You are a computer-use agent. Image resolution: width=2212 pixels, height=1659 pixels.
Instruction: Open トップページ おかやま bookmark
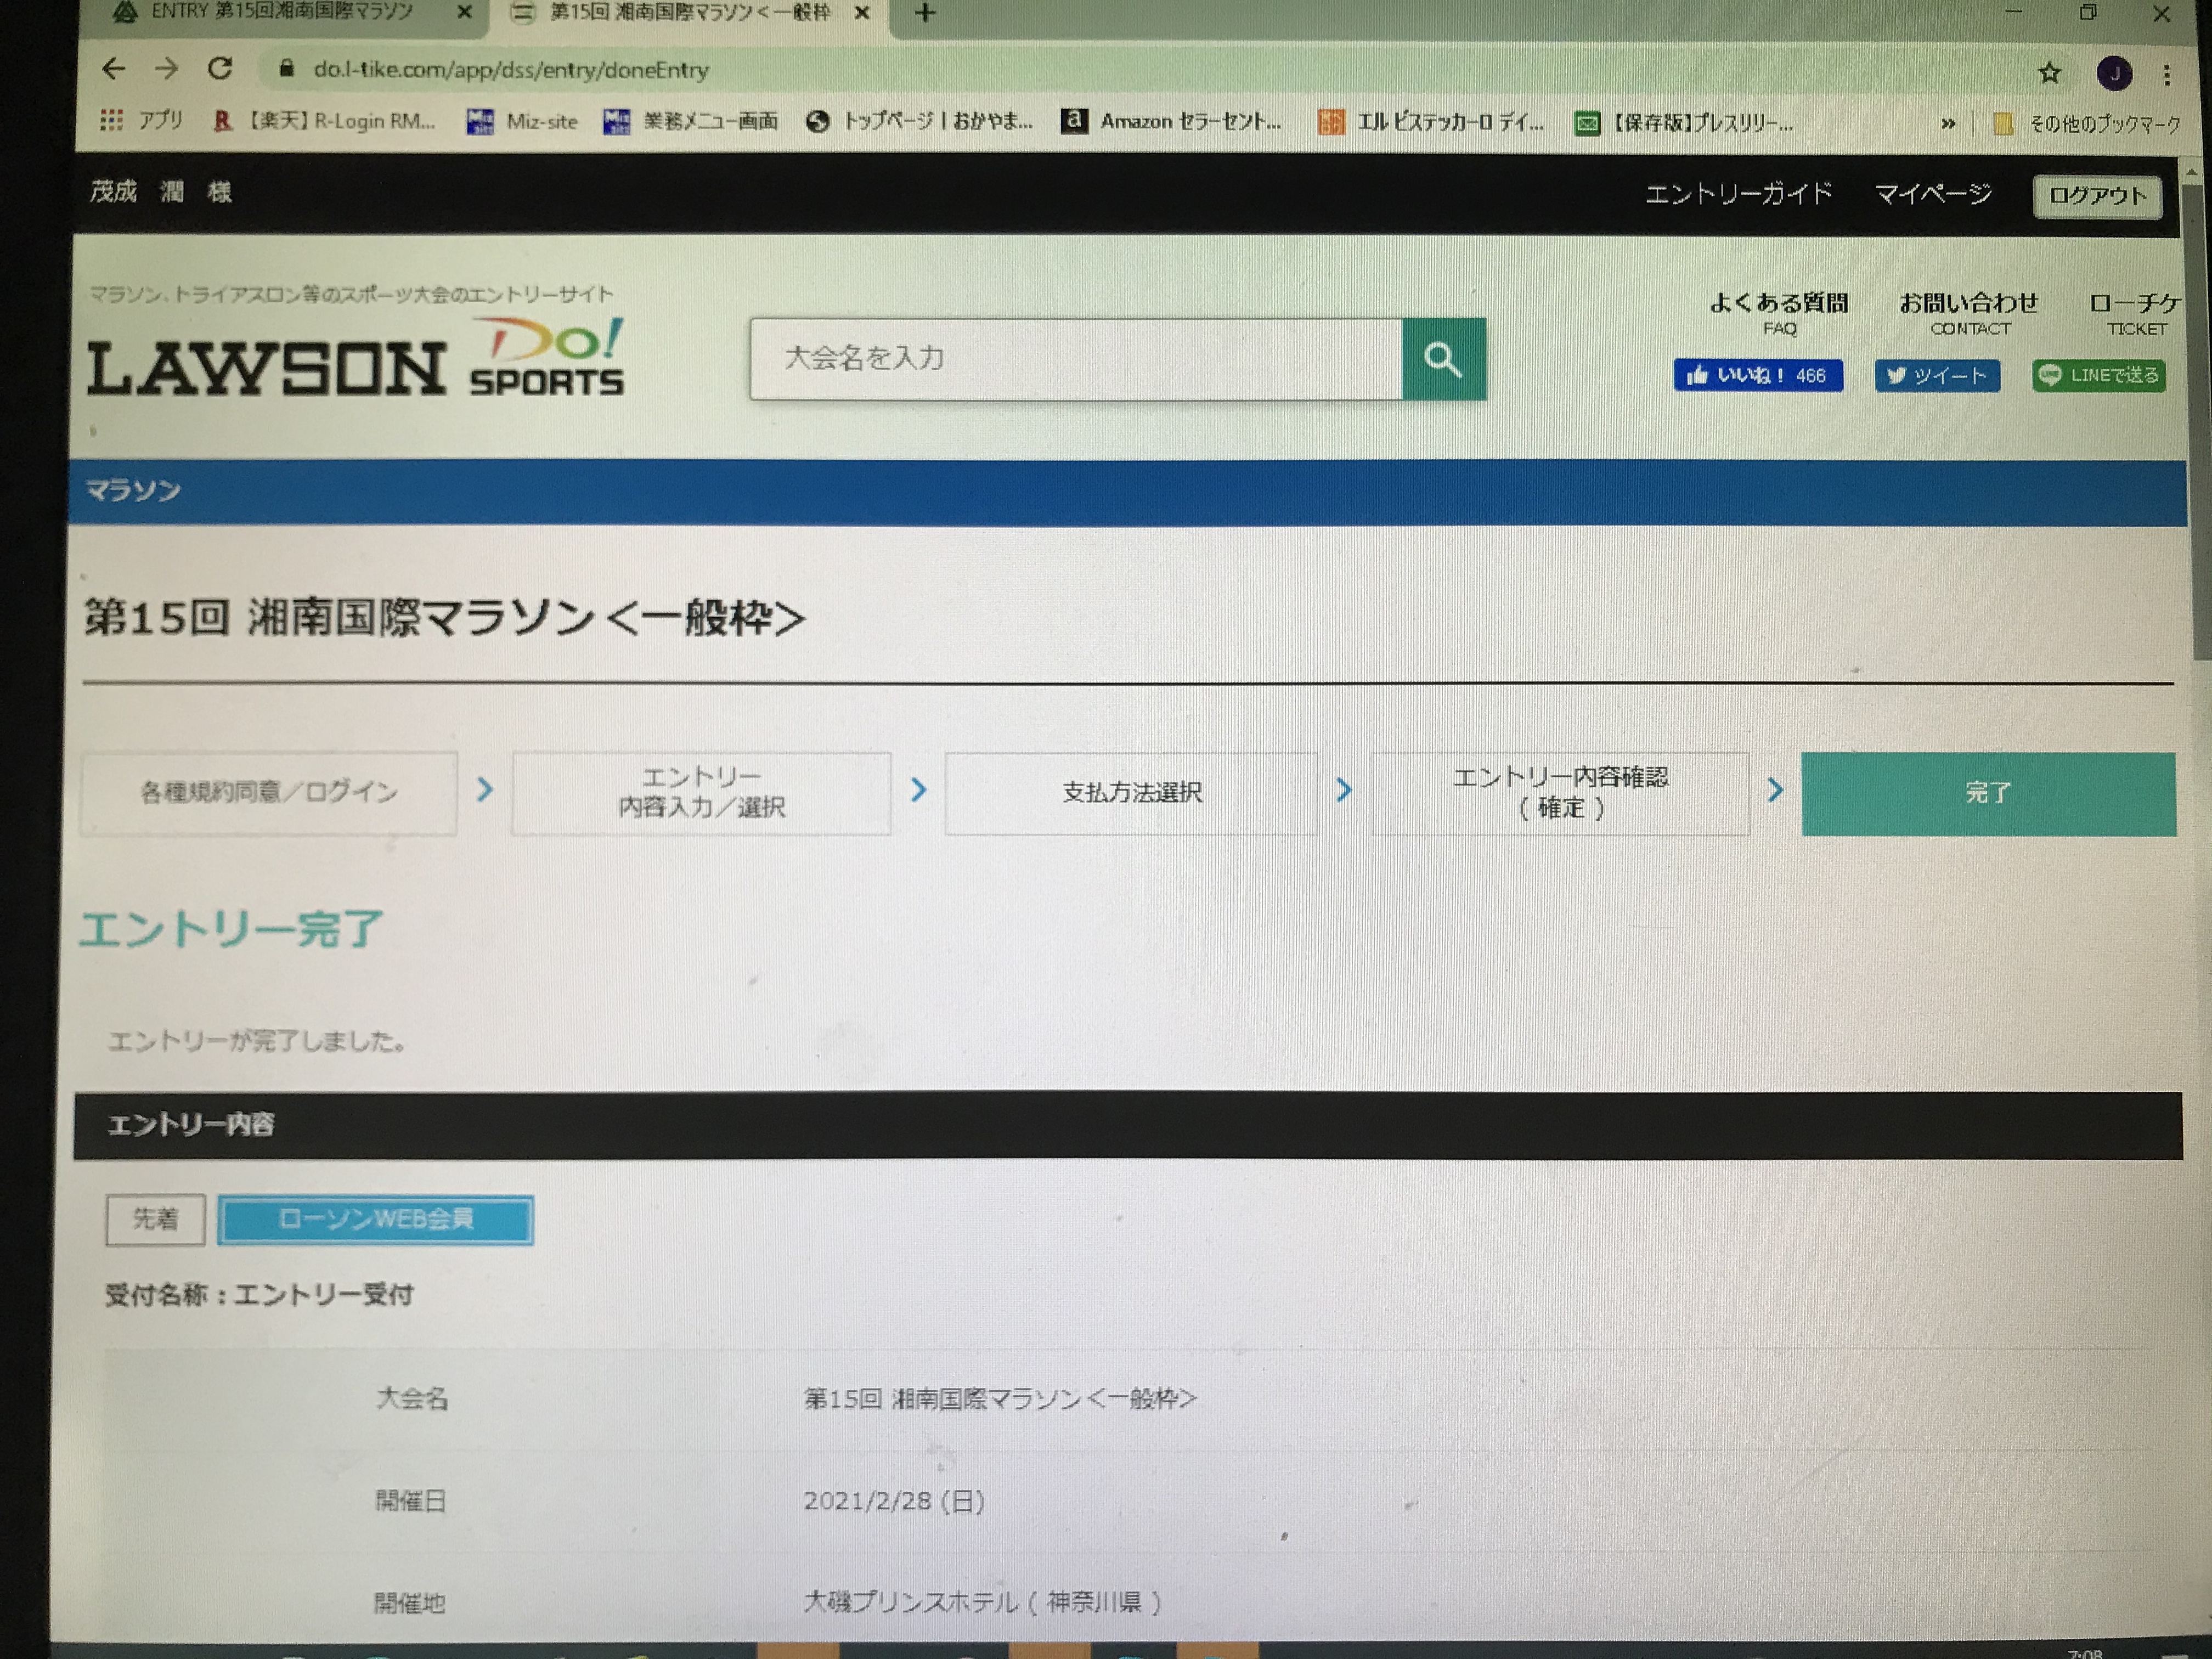919,121
